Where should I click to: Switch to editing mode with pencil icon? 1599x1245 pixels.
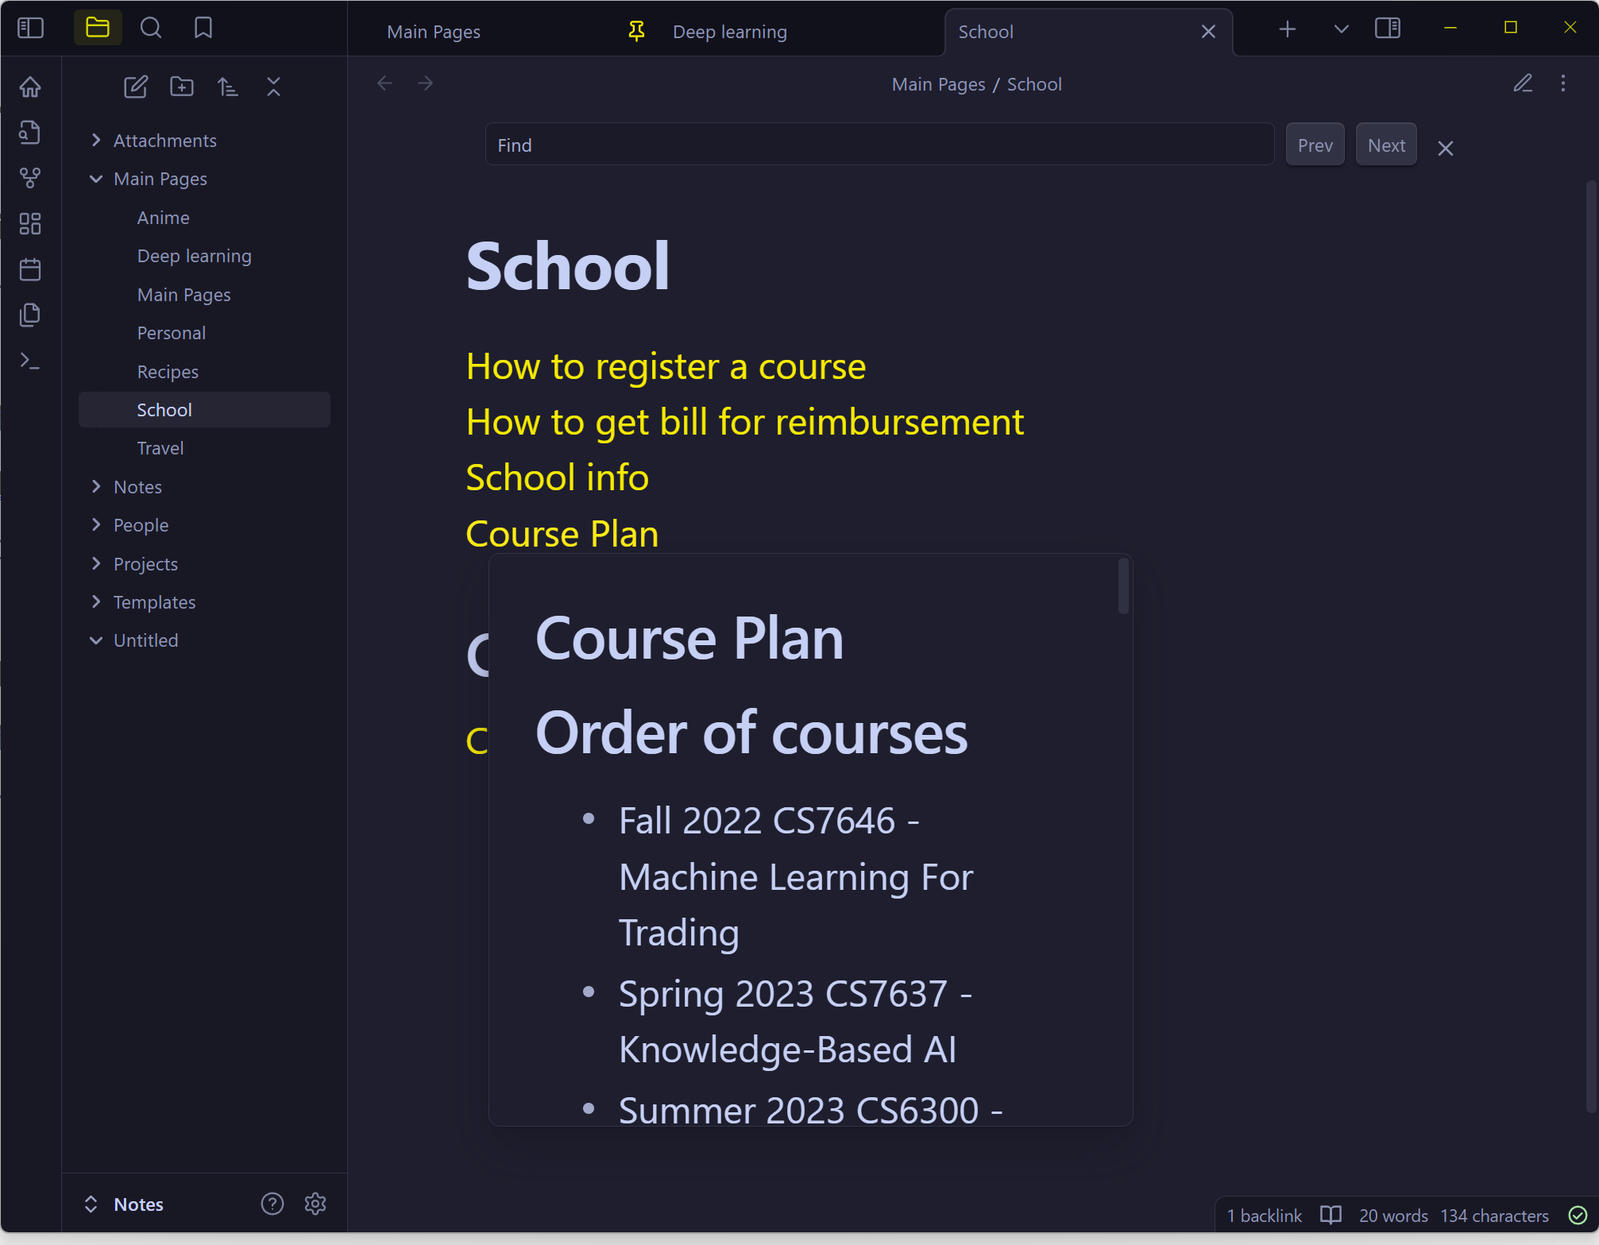pyautogui.click(x=1522, y=84)
